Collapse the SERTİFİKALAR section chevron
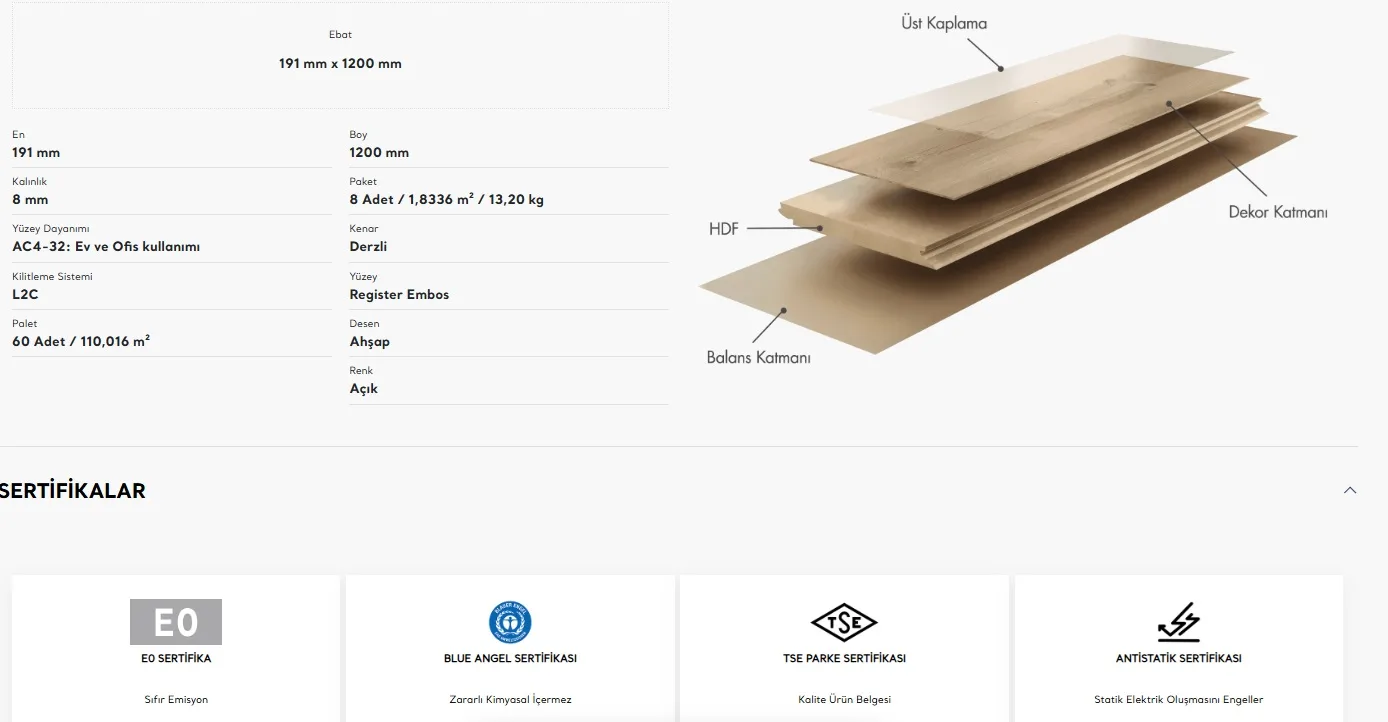The width and height of the screenshot is (1388, 722). click(x=1350, y=490)
